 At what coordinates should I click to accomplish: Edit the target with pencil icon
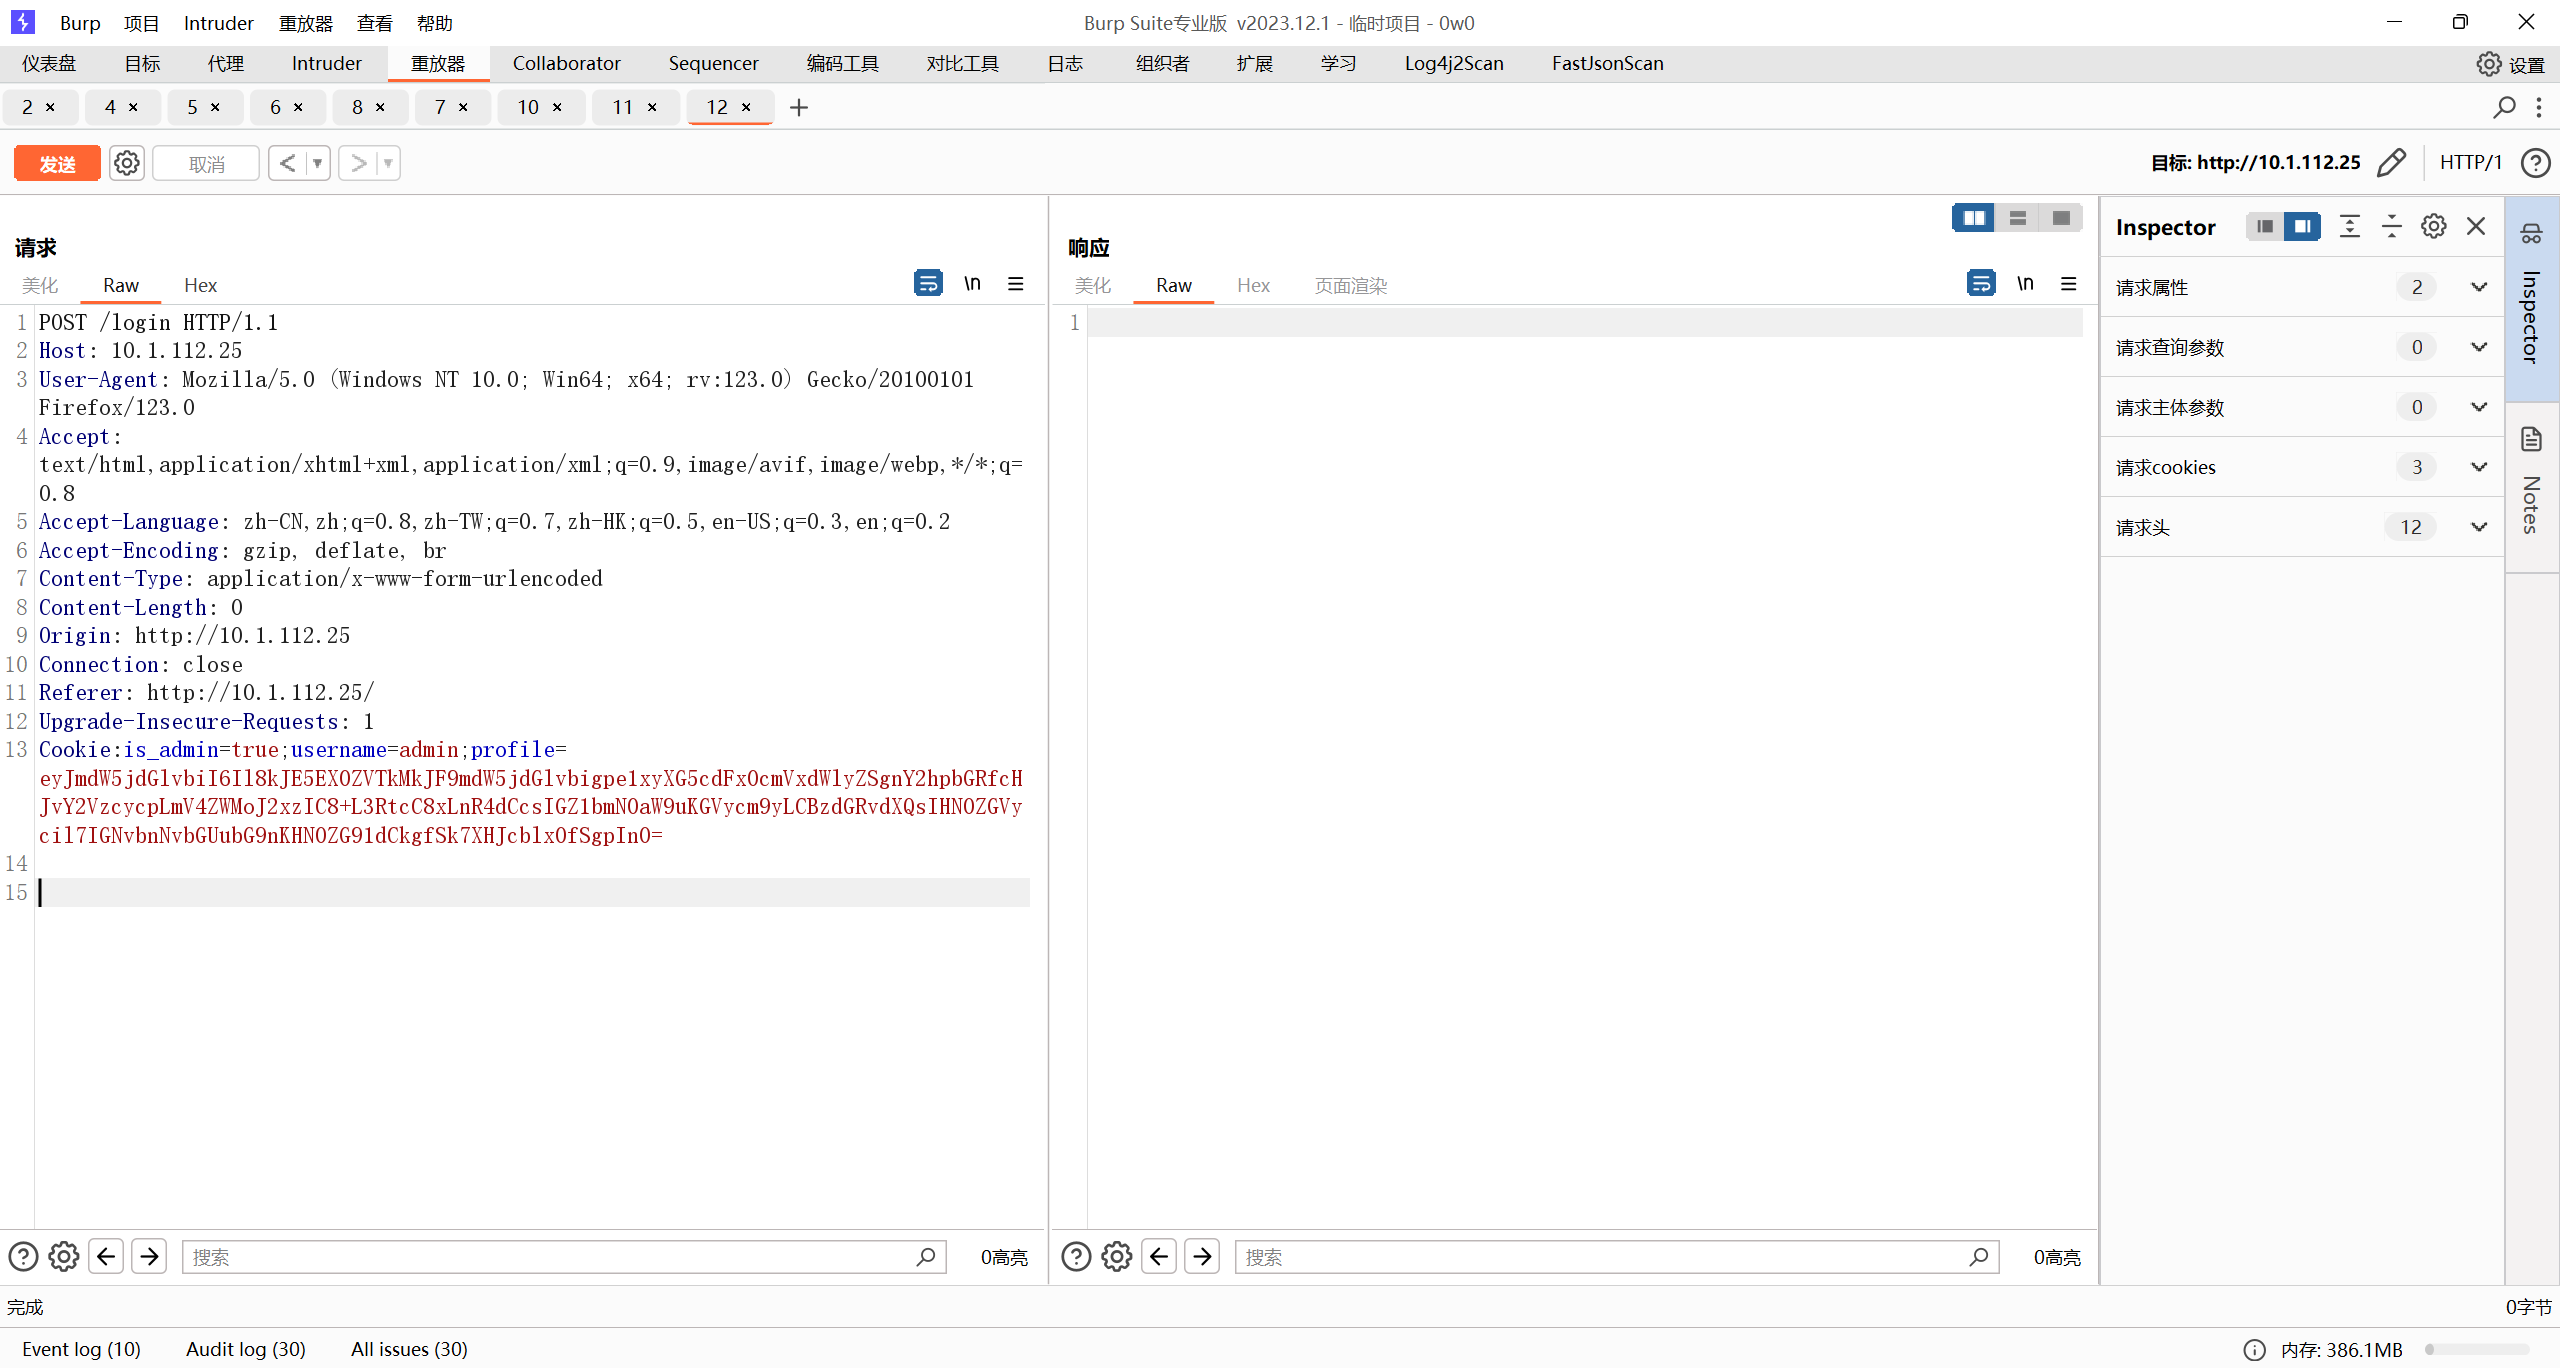click(x=2391, y=162)
